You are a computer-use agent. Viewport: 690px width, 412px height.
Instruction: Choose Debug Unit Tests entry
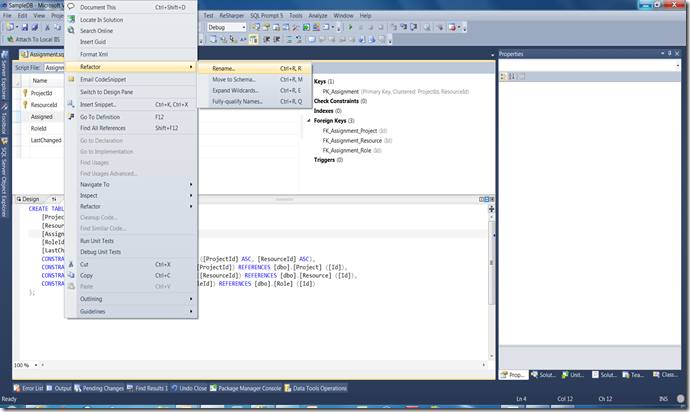pos(131,252)
